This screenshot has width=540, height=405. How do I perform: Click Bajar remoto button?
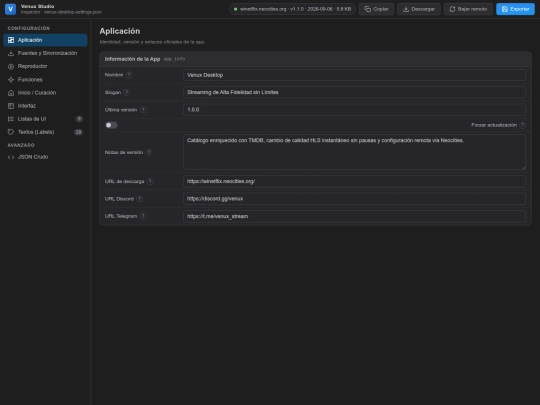pos(468,9)
